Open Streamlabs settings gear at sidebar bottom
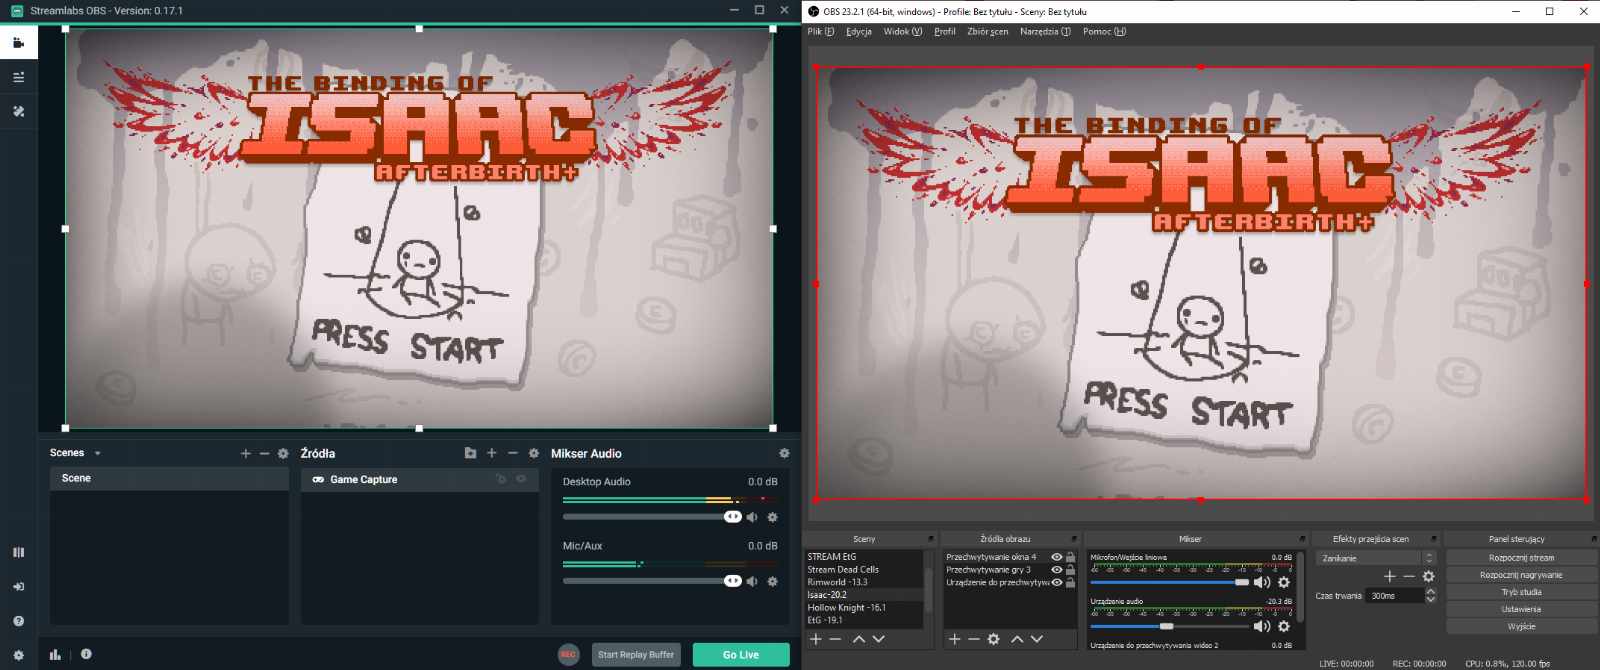The image size is (1600, 670). coord(18,655)
